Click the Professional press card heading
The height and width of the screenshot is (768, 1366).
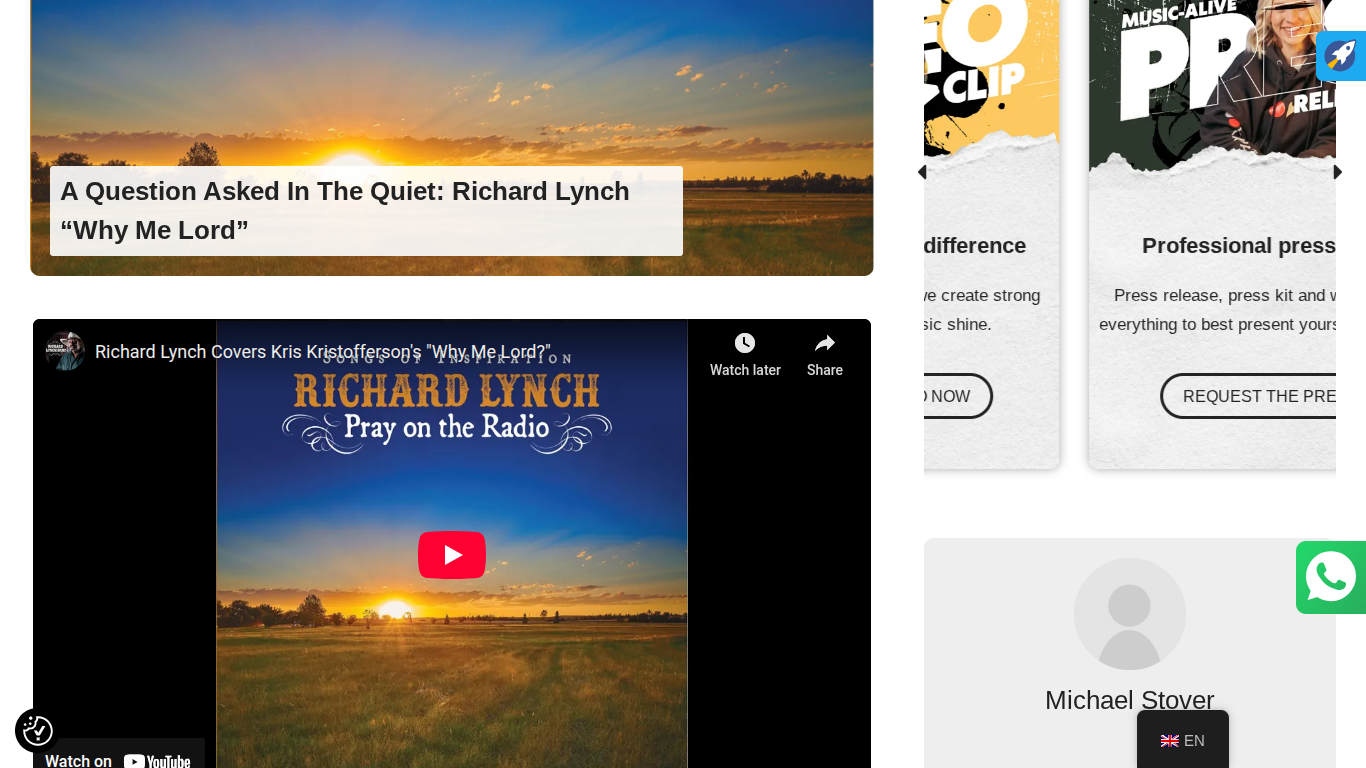pos(1239,246)
